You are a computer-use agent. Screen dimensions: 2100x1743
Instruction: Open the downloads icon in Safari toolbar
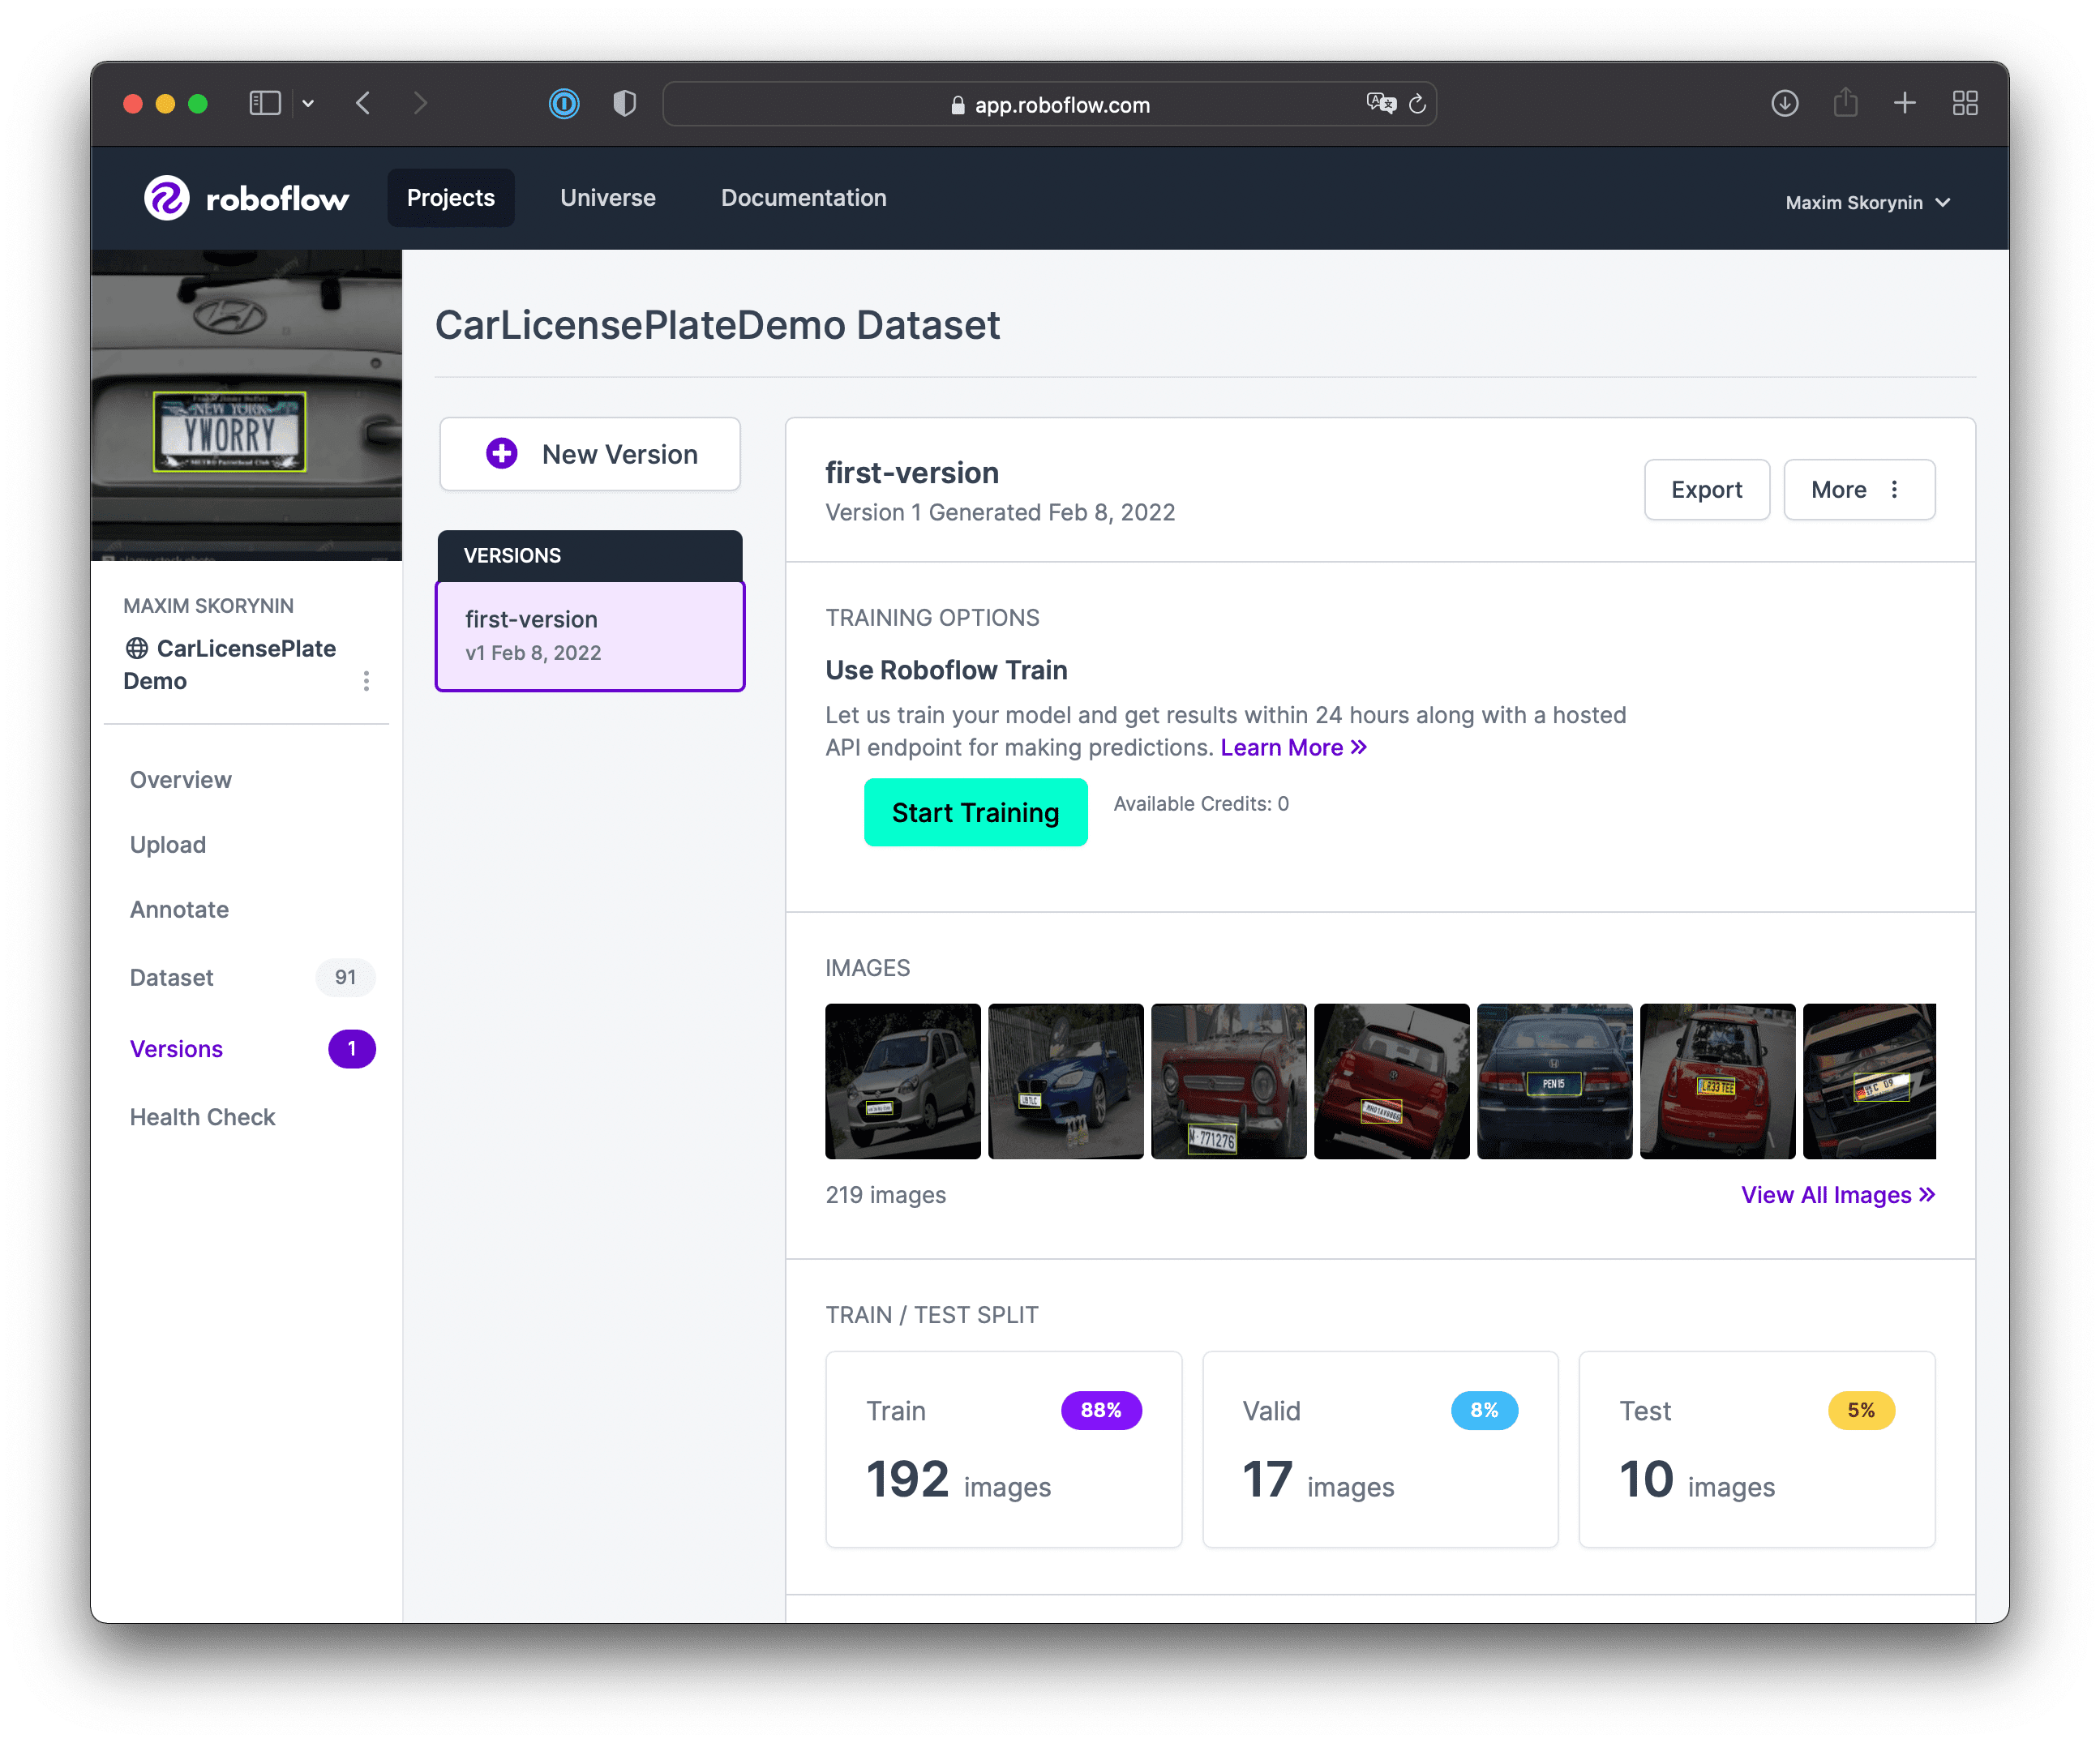tap(1784, 103)
